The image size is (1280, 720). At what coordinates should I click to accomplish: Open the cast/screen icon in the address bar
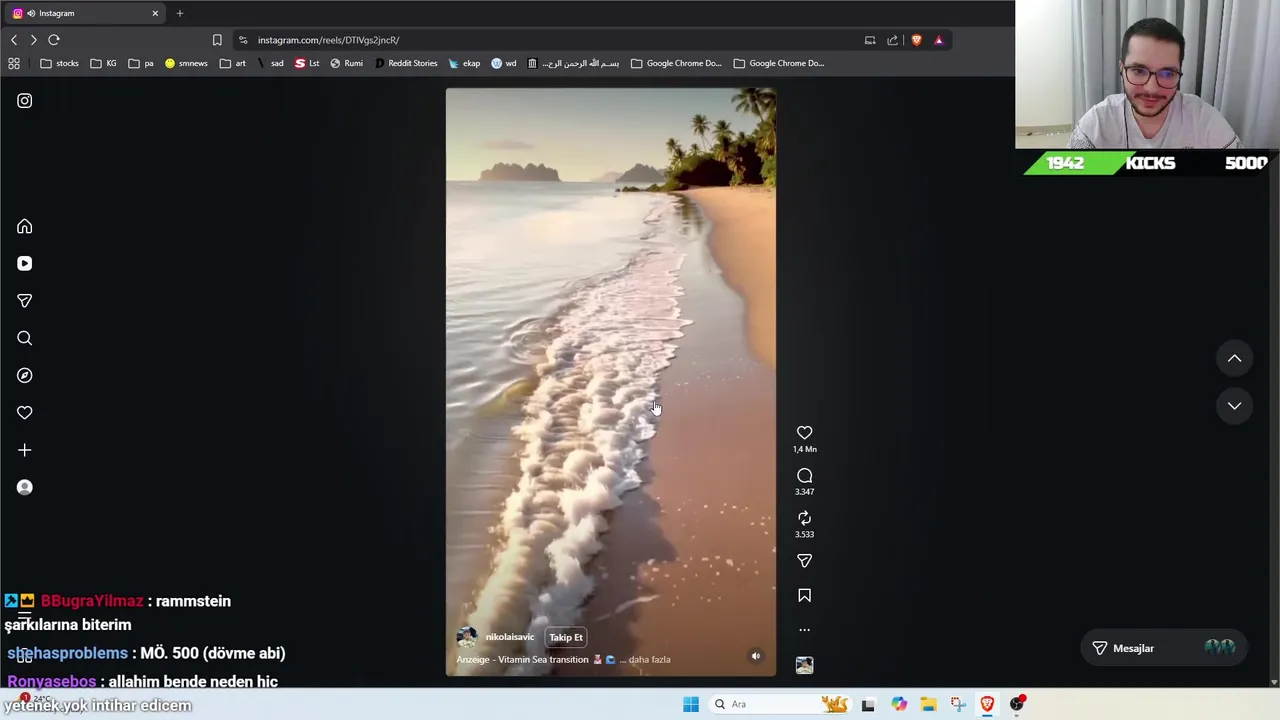point(870,40)
